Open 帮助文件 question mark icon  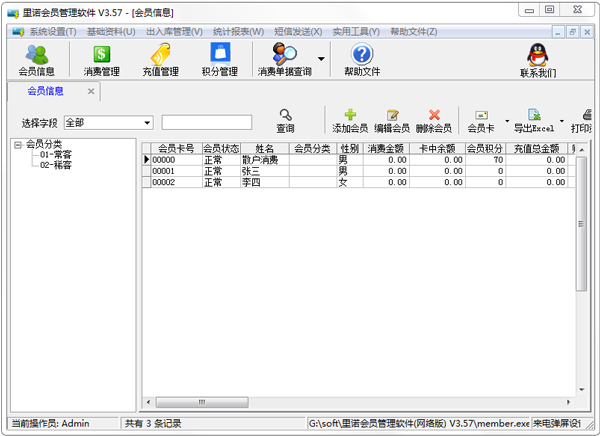click(x=362, y=54)
